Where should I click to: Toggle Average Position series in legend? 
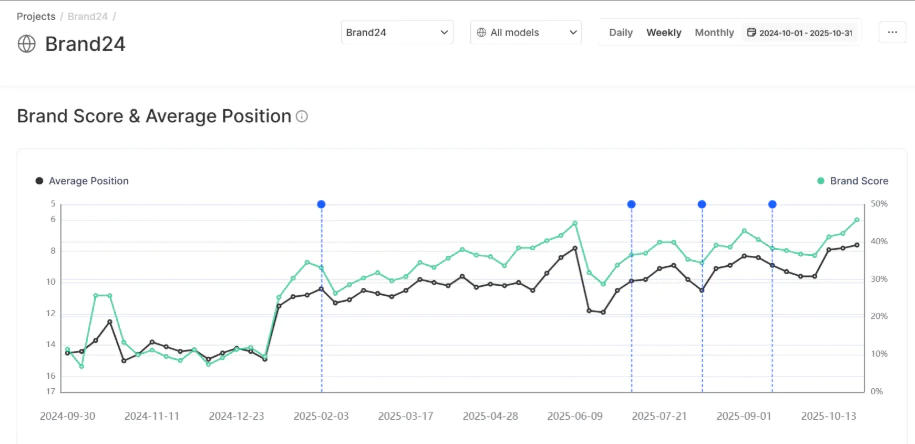coord(88,181)
